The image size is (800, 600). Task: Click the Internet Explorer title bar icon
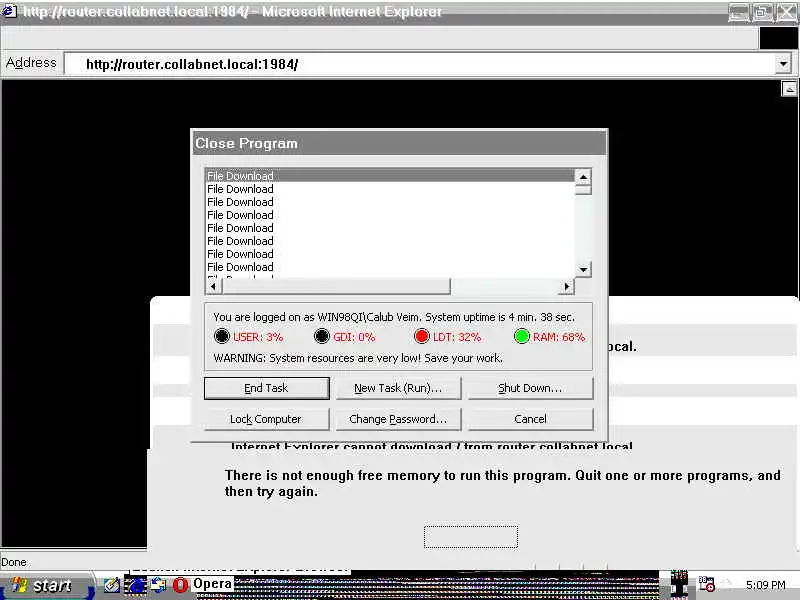tap(9, 11)
